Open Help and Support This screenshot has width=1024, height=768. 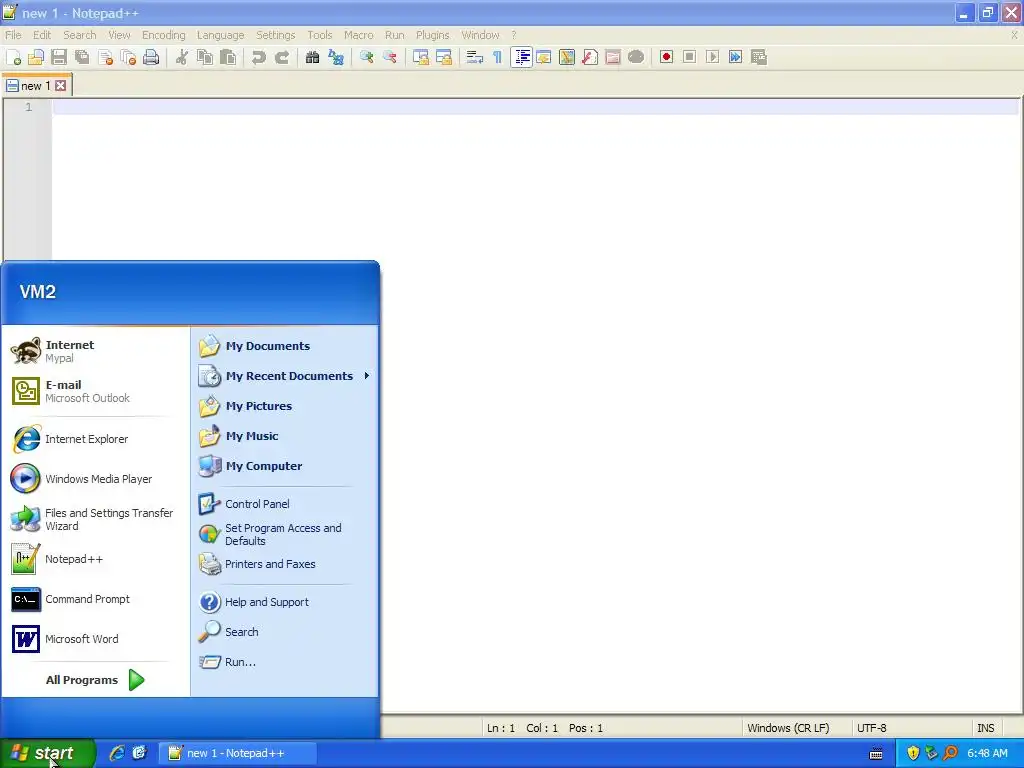click(x=285, y=602)
